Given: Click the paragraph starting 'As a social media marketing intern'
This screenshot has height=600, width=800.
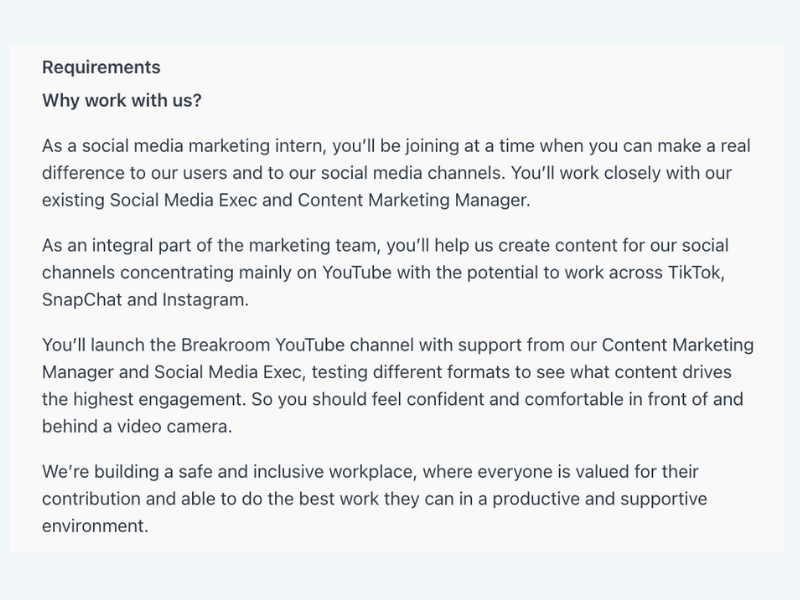Looking at the screenshot, I should (x=396, y=173).
